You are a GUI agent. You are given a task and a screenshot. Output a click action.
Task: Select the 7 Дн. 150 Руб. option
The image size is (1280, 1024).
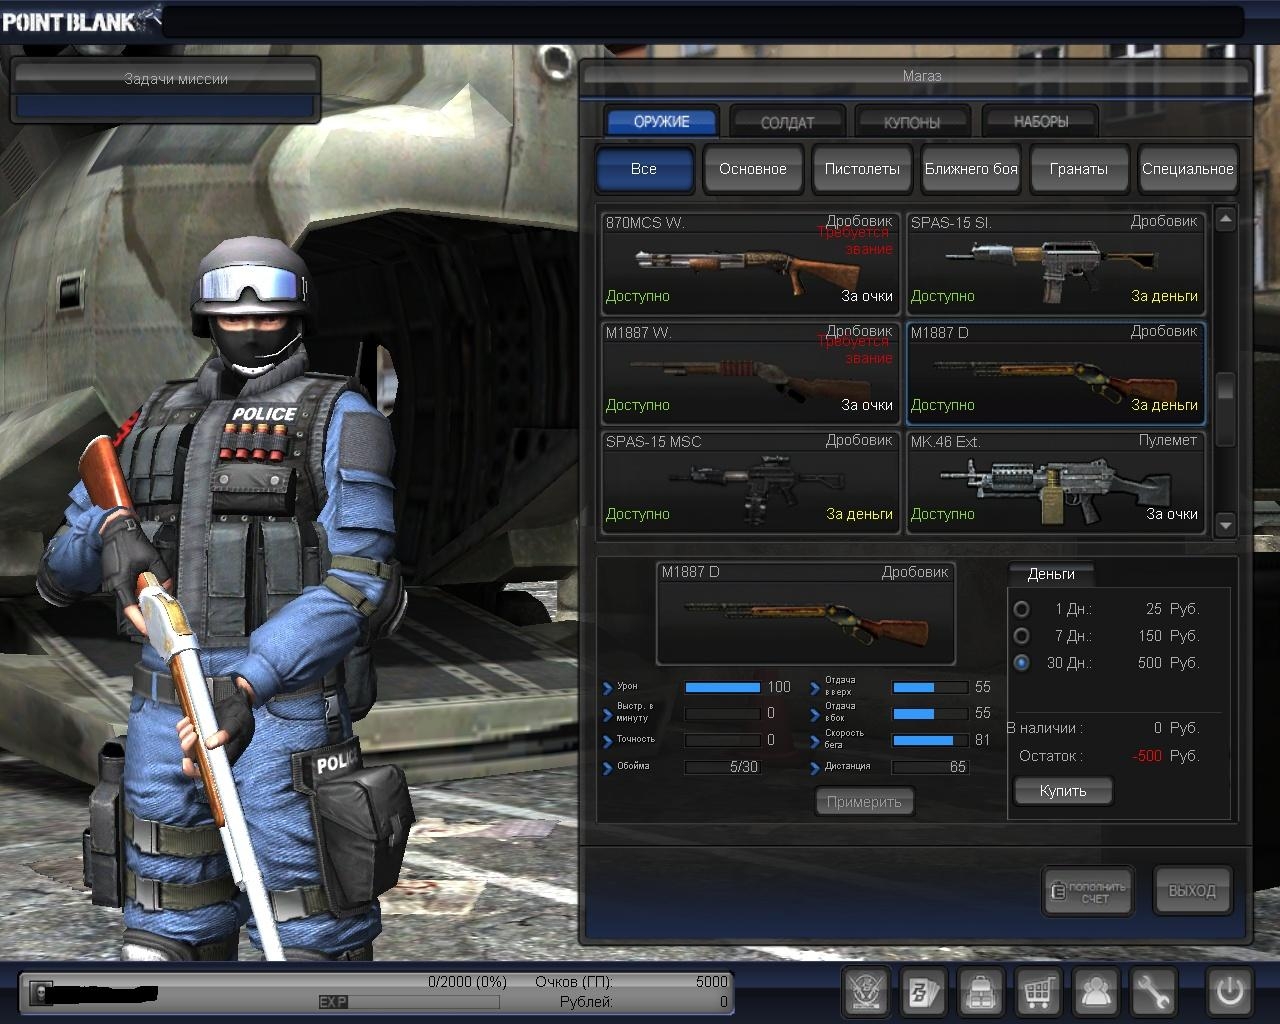[x=1021, y=636]
